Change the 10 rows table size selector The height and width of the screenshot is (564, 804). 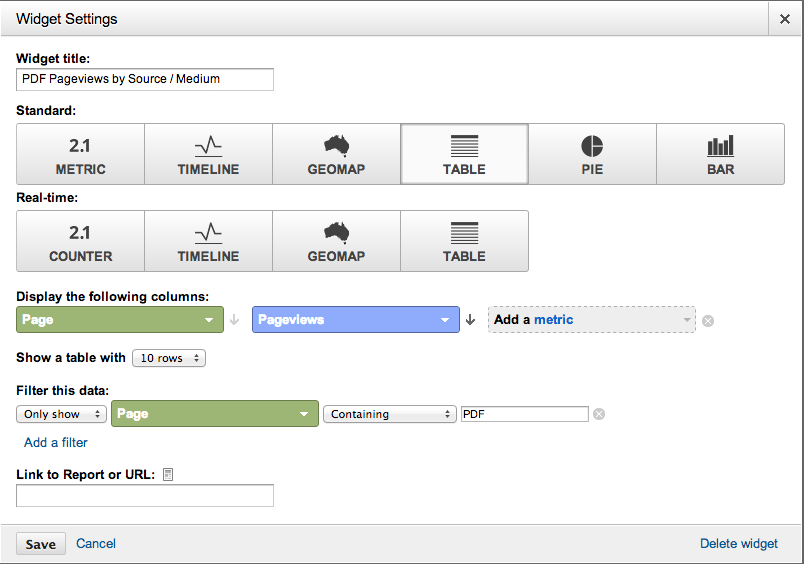tap(169, 358)
